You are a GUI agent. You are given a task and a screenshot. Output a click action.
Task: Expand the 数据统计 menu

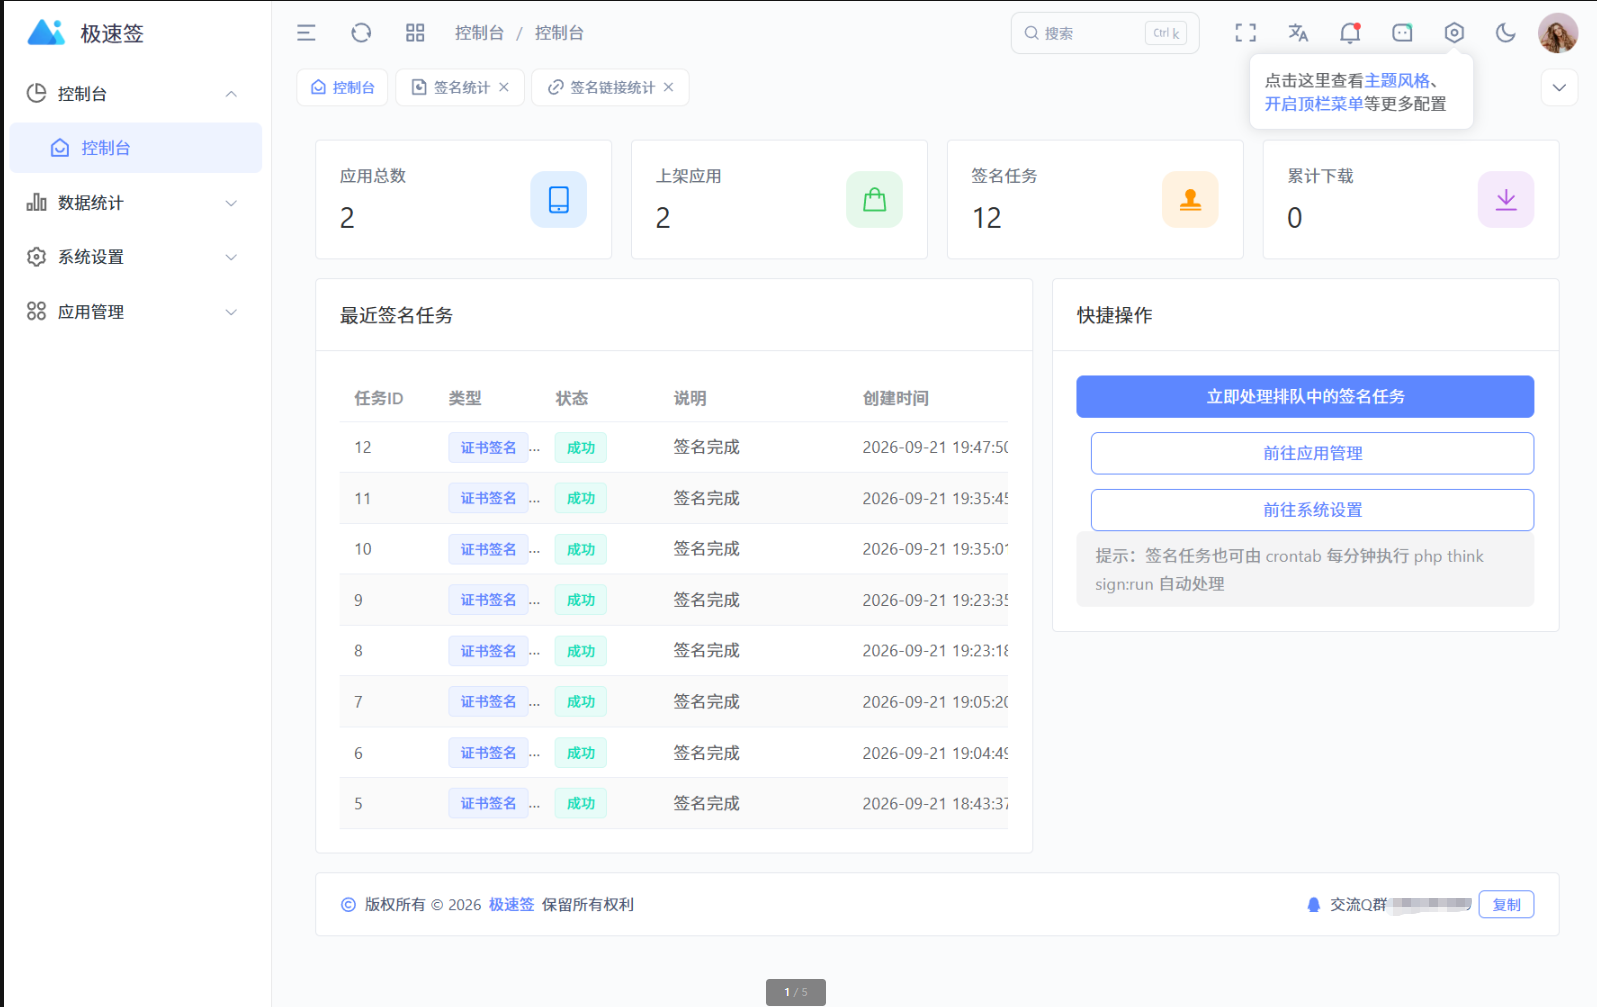coord(136,203)
